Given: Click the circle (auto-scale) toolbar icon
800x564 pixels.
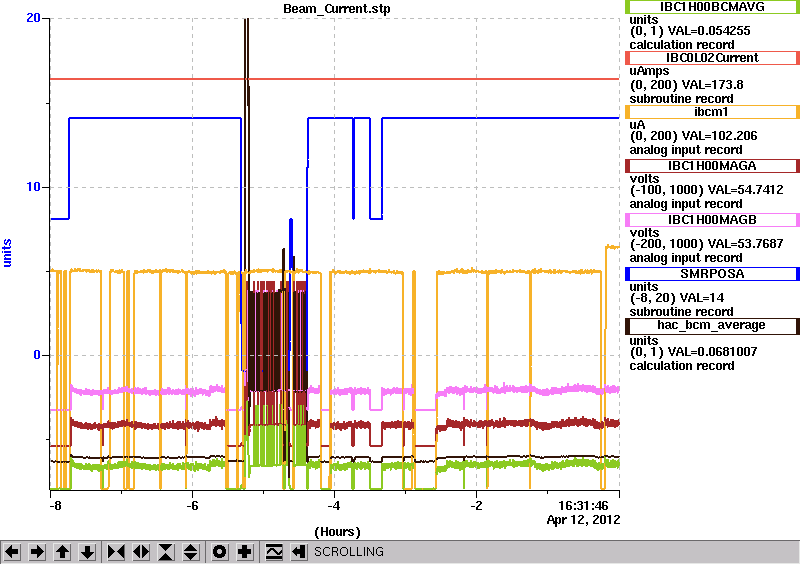Looking at the screenshot, I should click(x=219, y=552).
